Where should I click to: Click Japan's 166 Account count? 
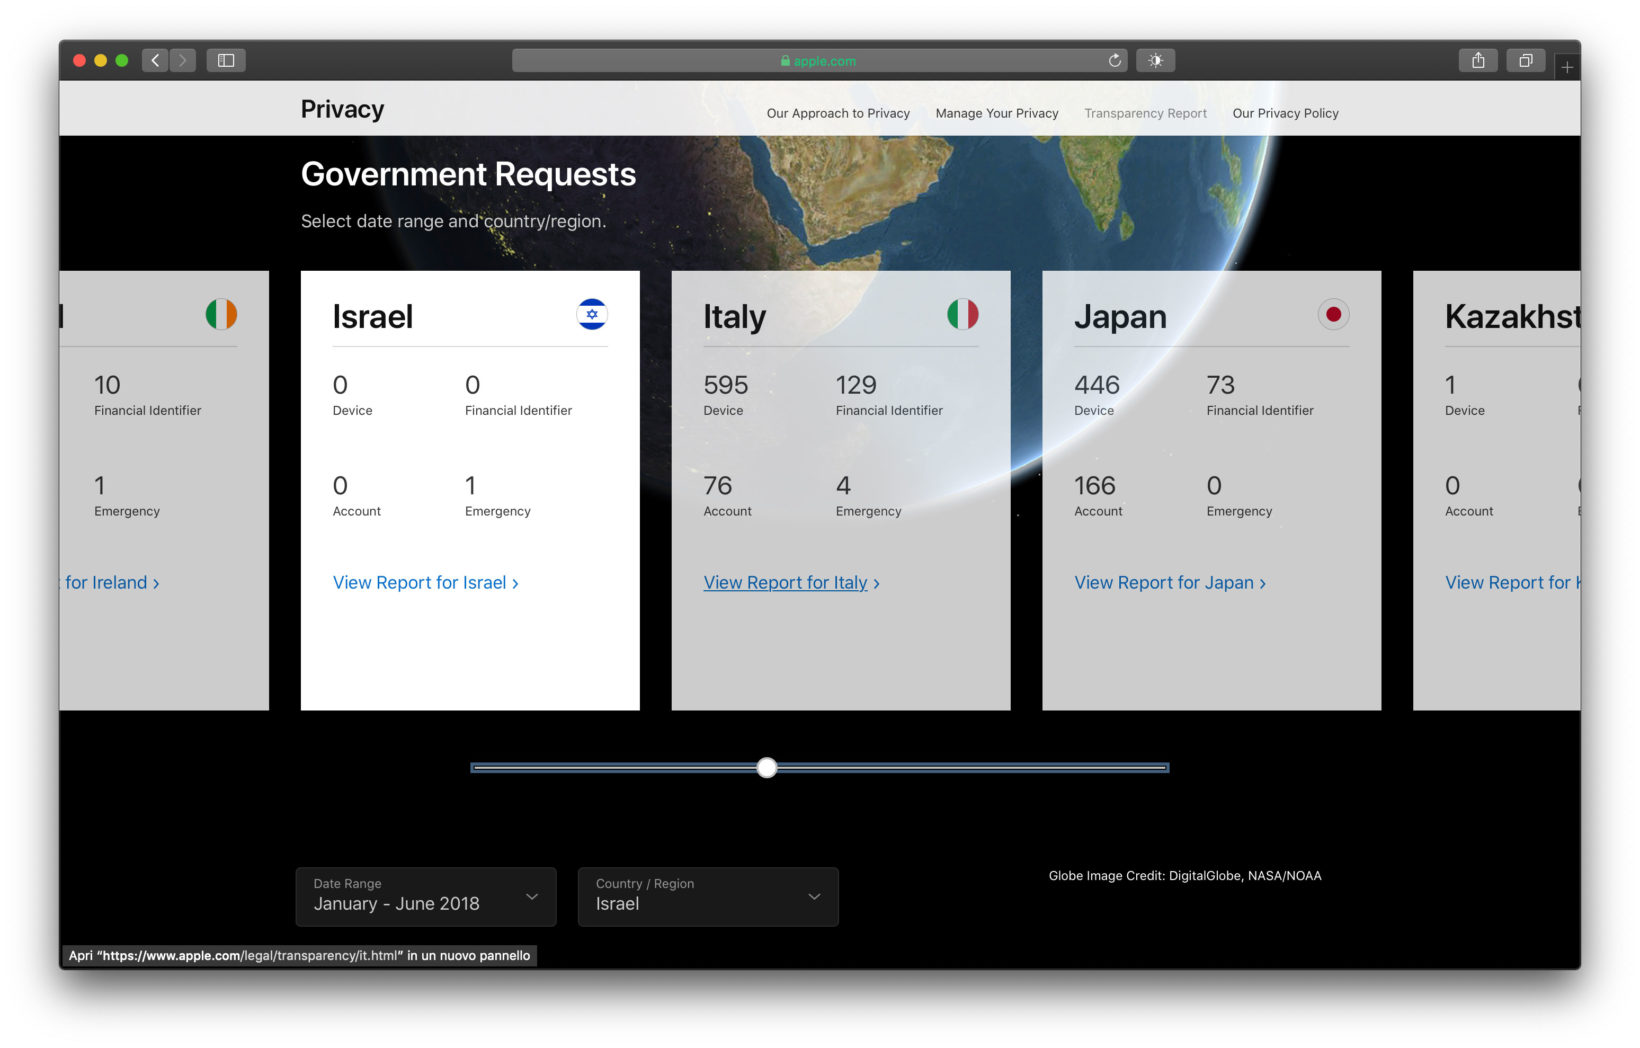click(x=1095, y=486)
